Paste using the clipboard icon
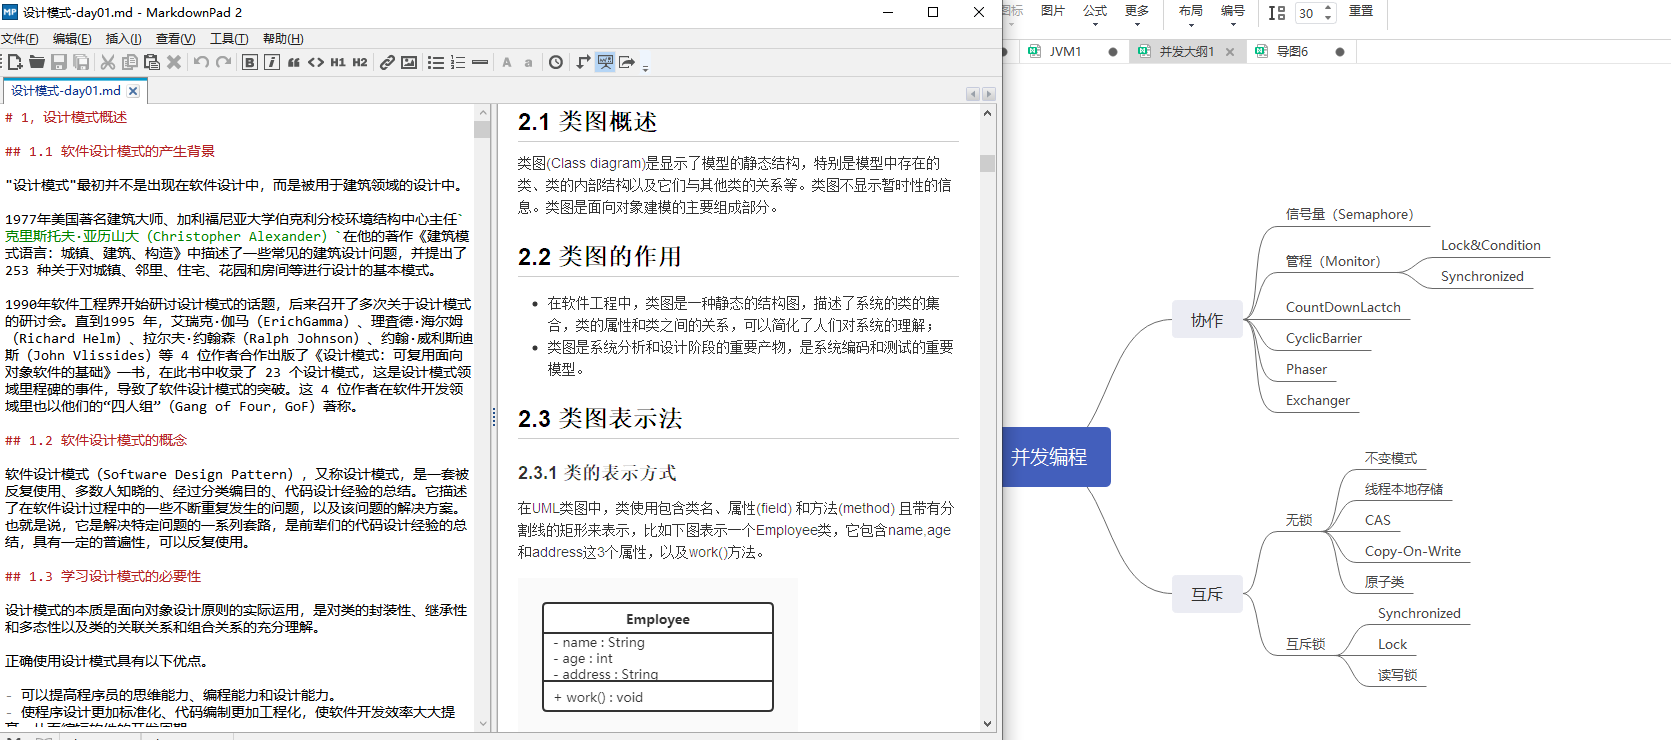Viewport: 1671px width, 740px height. coord(152,62)
